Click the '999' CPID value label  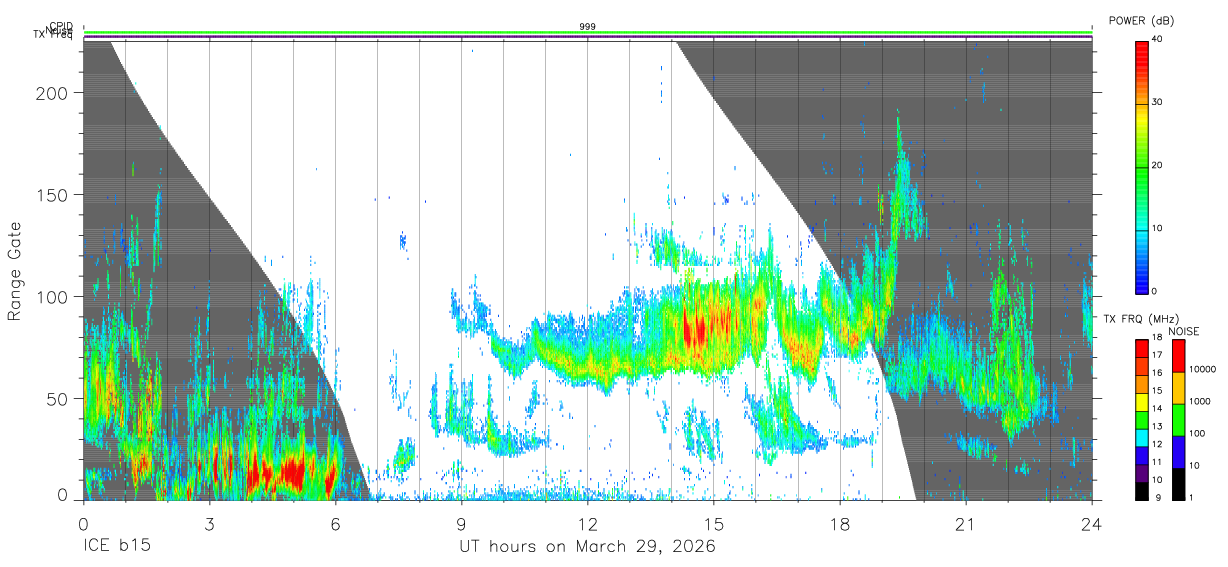pos(587,27)
